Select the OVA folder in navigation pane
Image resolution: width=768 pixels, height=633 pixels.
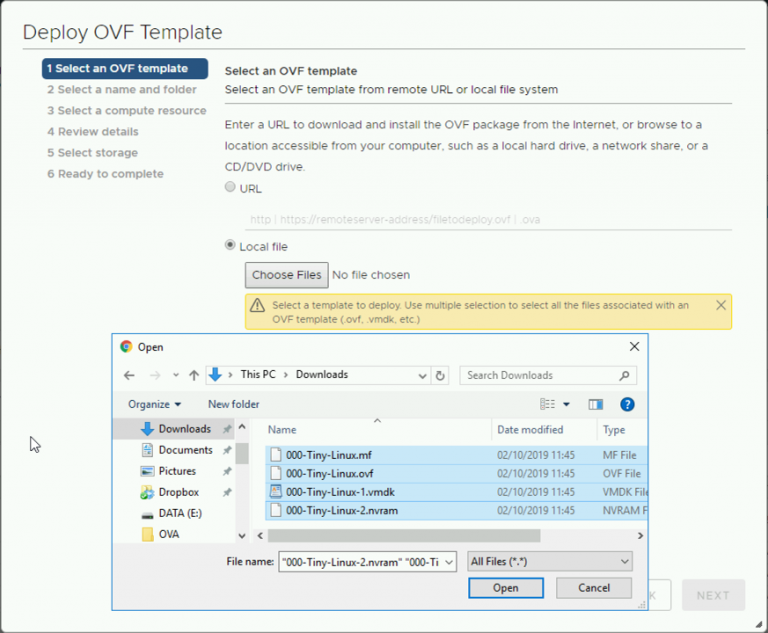[168, 534]
